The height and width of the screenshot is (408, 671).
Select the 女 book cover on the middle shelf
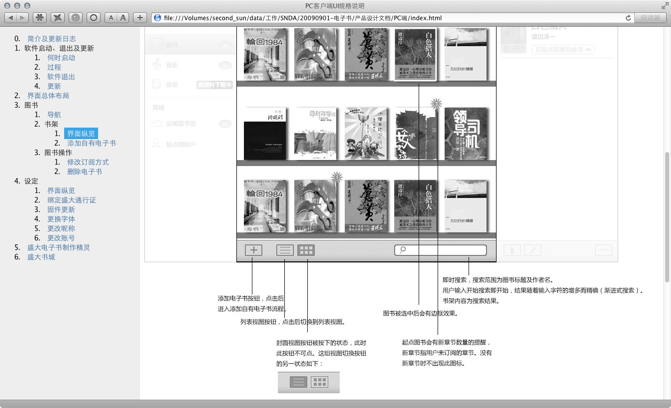(416, 134)
